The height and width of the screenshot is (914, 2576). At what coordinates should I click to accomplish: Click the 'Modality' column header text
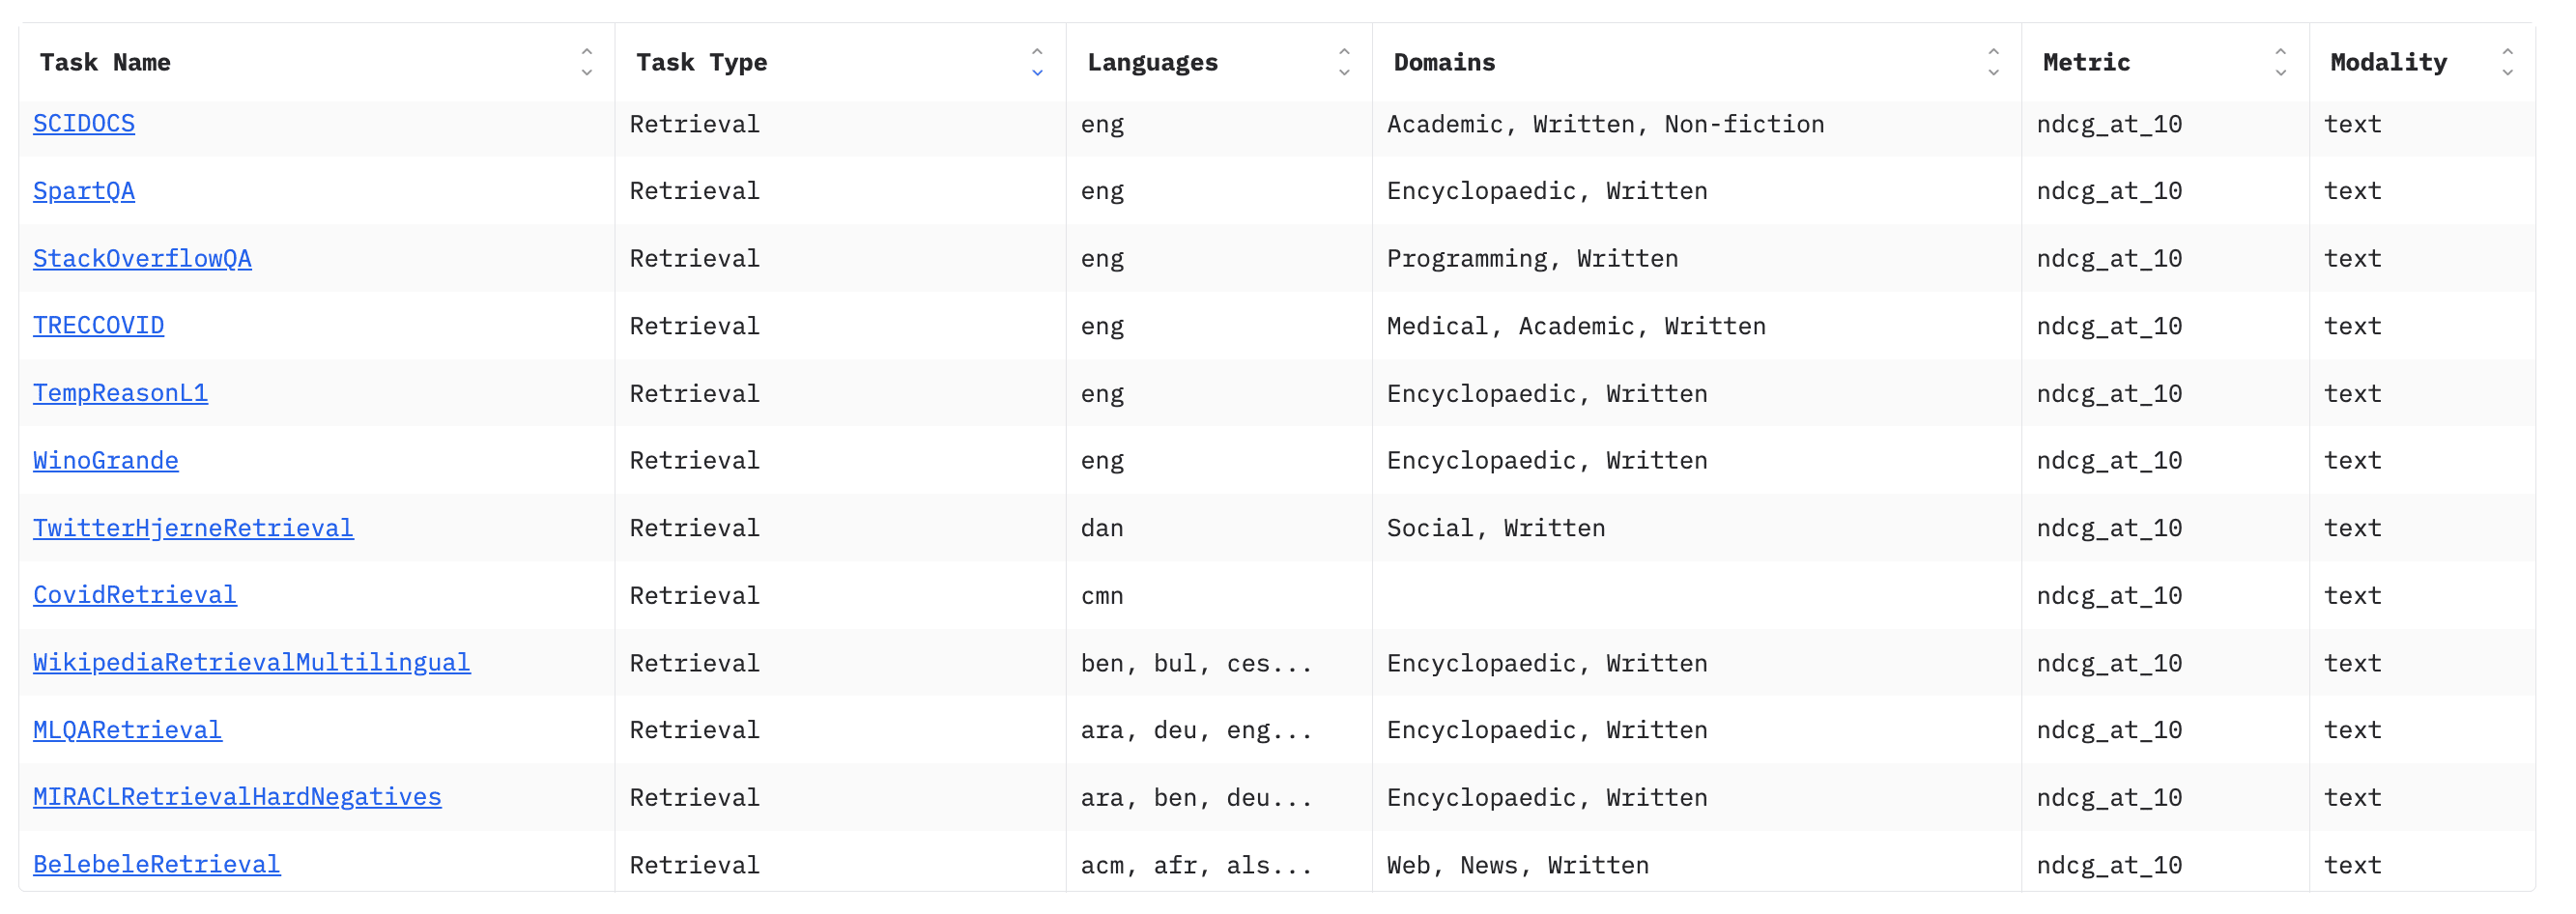(2389, 62)
